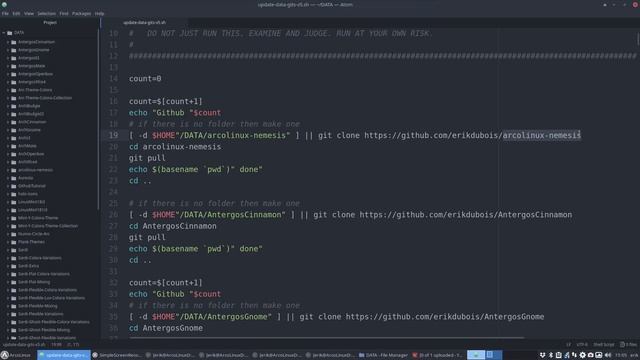Viewport: 640px width, 360px height.
Task: Click the AntergosGnome folder icon in tree
Action: pyautogui.click(x=13, y=50)
